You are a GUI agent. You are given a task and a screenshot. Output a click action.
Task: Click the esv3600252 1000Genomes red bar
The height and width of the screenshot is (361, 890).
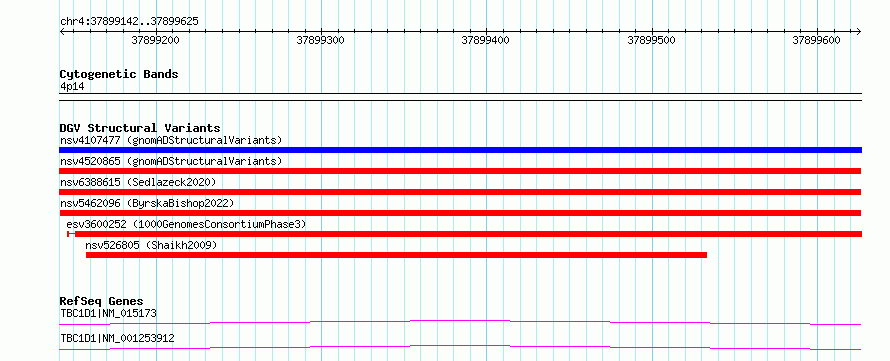click(464, 234)
